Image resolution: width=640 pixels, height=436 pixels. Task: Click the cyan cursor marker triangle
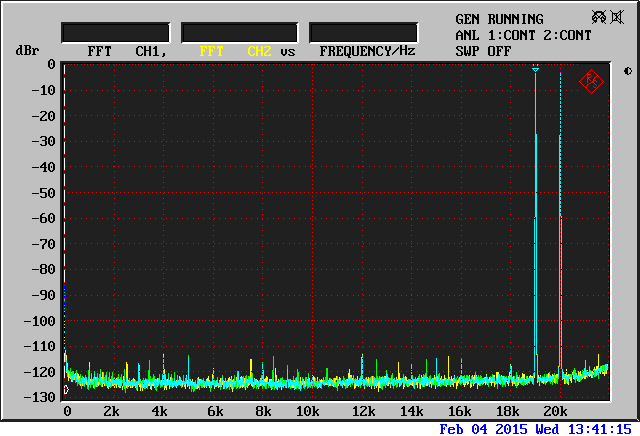click(x=535, y=70)
